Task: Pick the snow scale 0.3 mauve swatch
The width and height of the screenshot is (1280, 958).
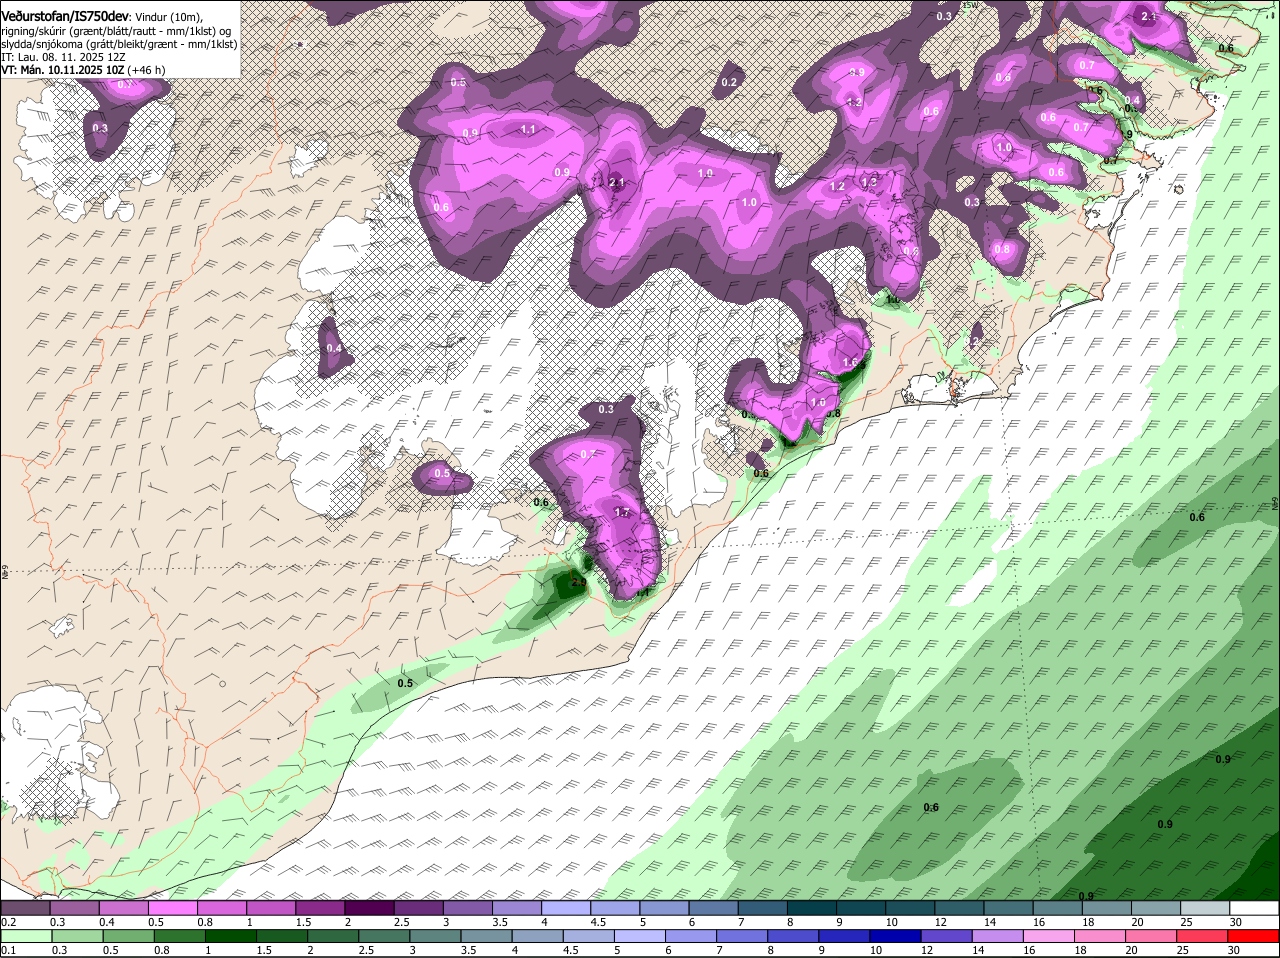Action: [74, 908]
